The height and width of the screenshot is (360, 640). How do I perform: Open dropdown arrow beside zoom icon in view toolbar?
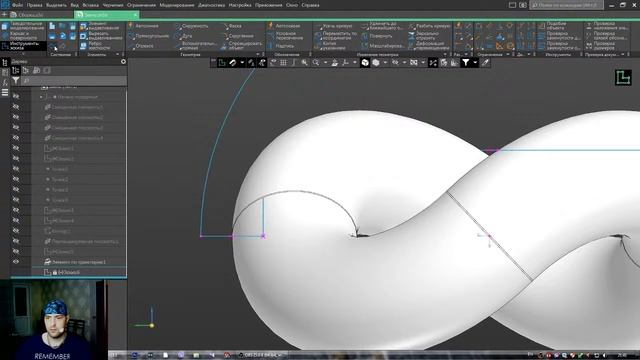325,62
